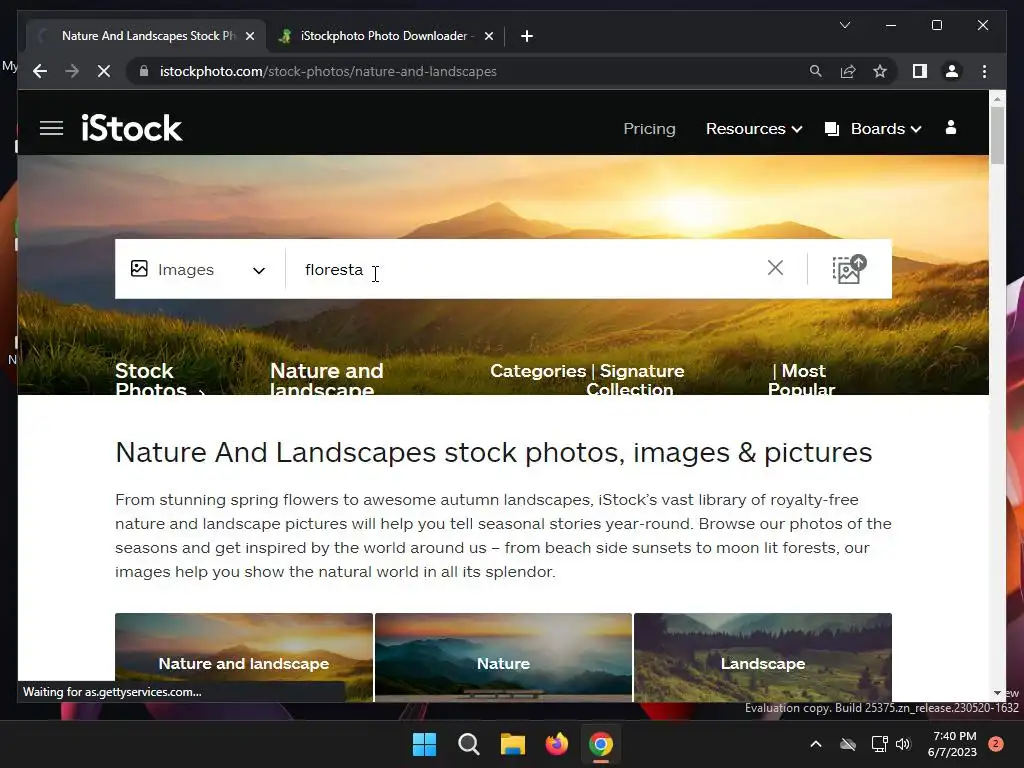Open network status in system tray

[879, 744]
